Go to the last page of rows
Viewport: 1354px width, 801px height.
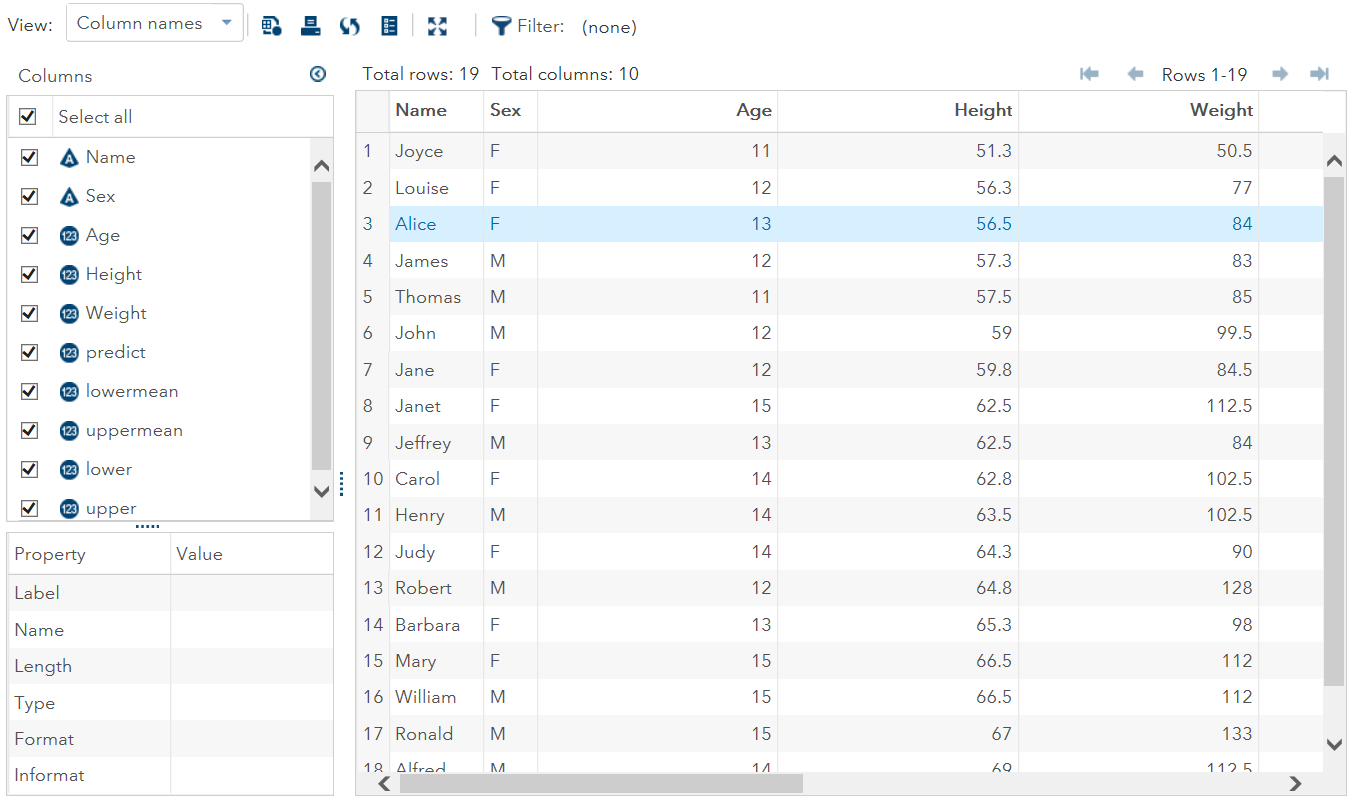[x=1319, y=74]
